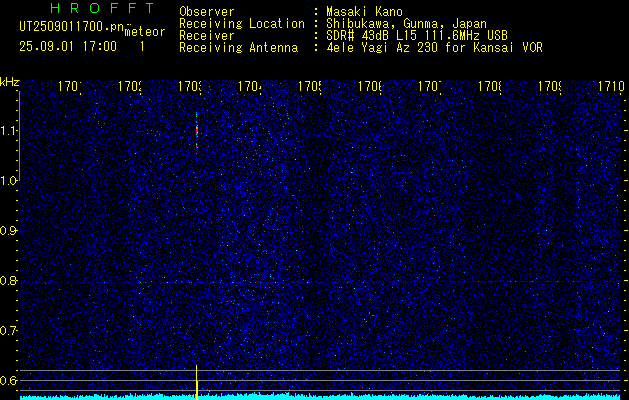Click the 0.9 kHz frequency label
Image resolution: width=629 pixels, height=400 pixels.
point(8,231)
